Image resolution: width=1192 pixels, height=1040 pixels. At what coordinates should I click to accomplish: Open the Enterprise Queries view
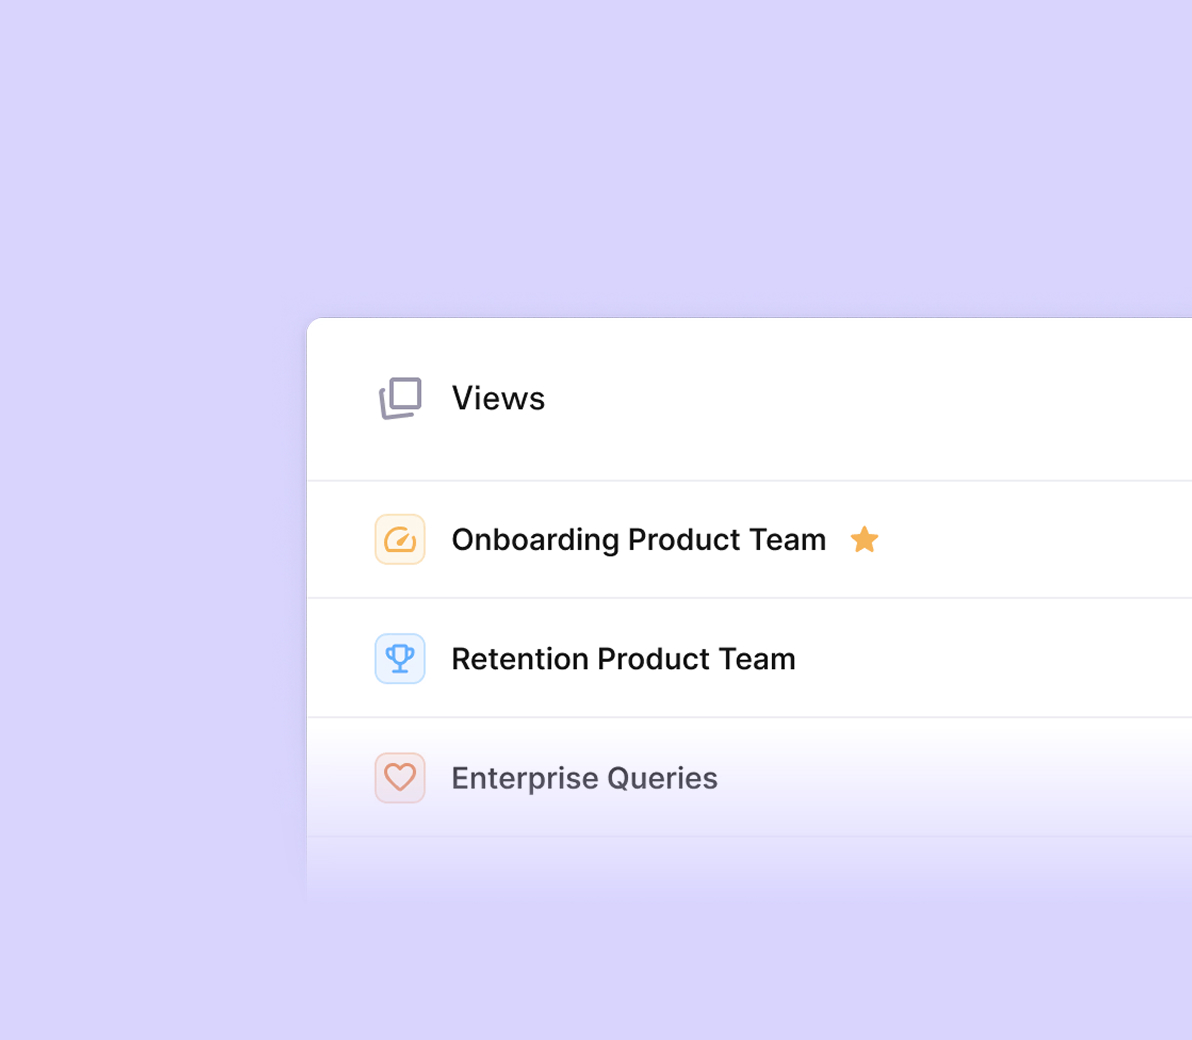click(x=584, y=778)
